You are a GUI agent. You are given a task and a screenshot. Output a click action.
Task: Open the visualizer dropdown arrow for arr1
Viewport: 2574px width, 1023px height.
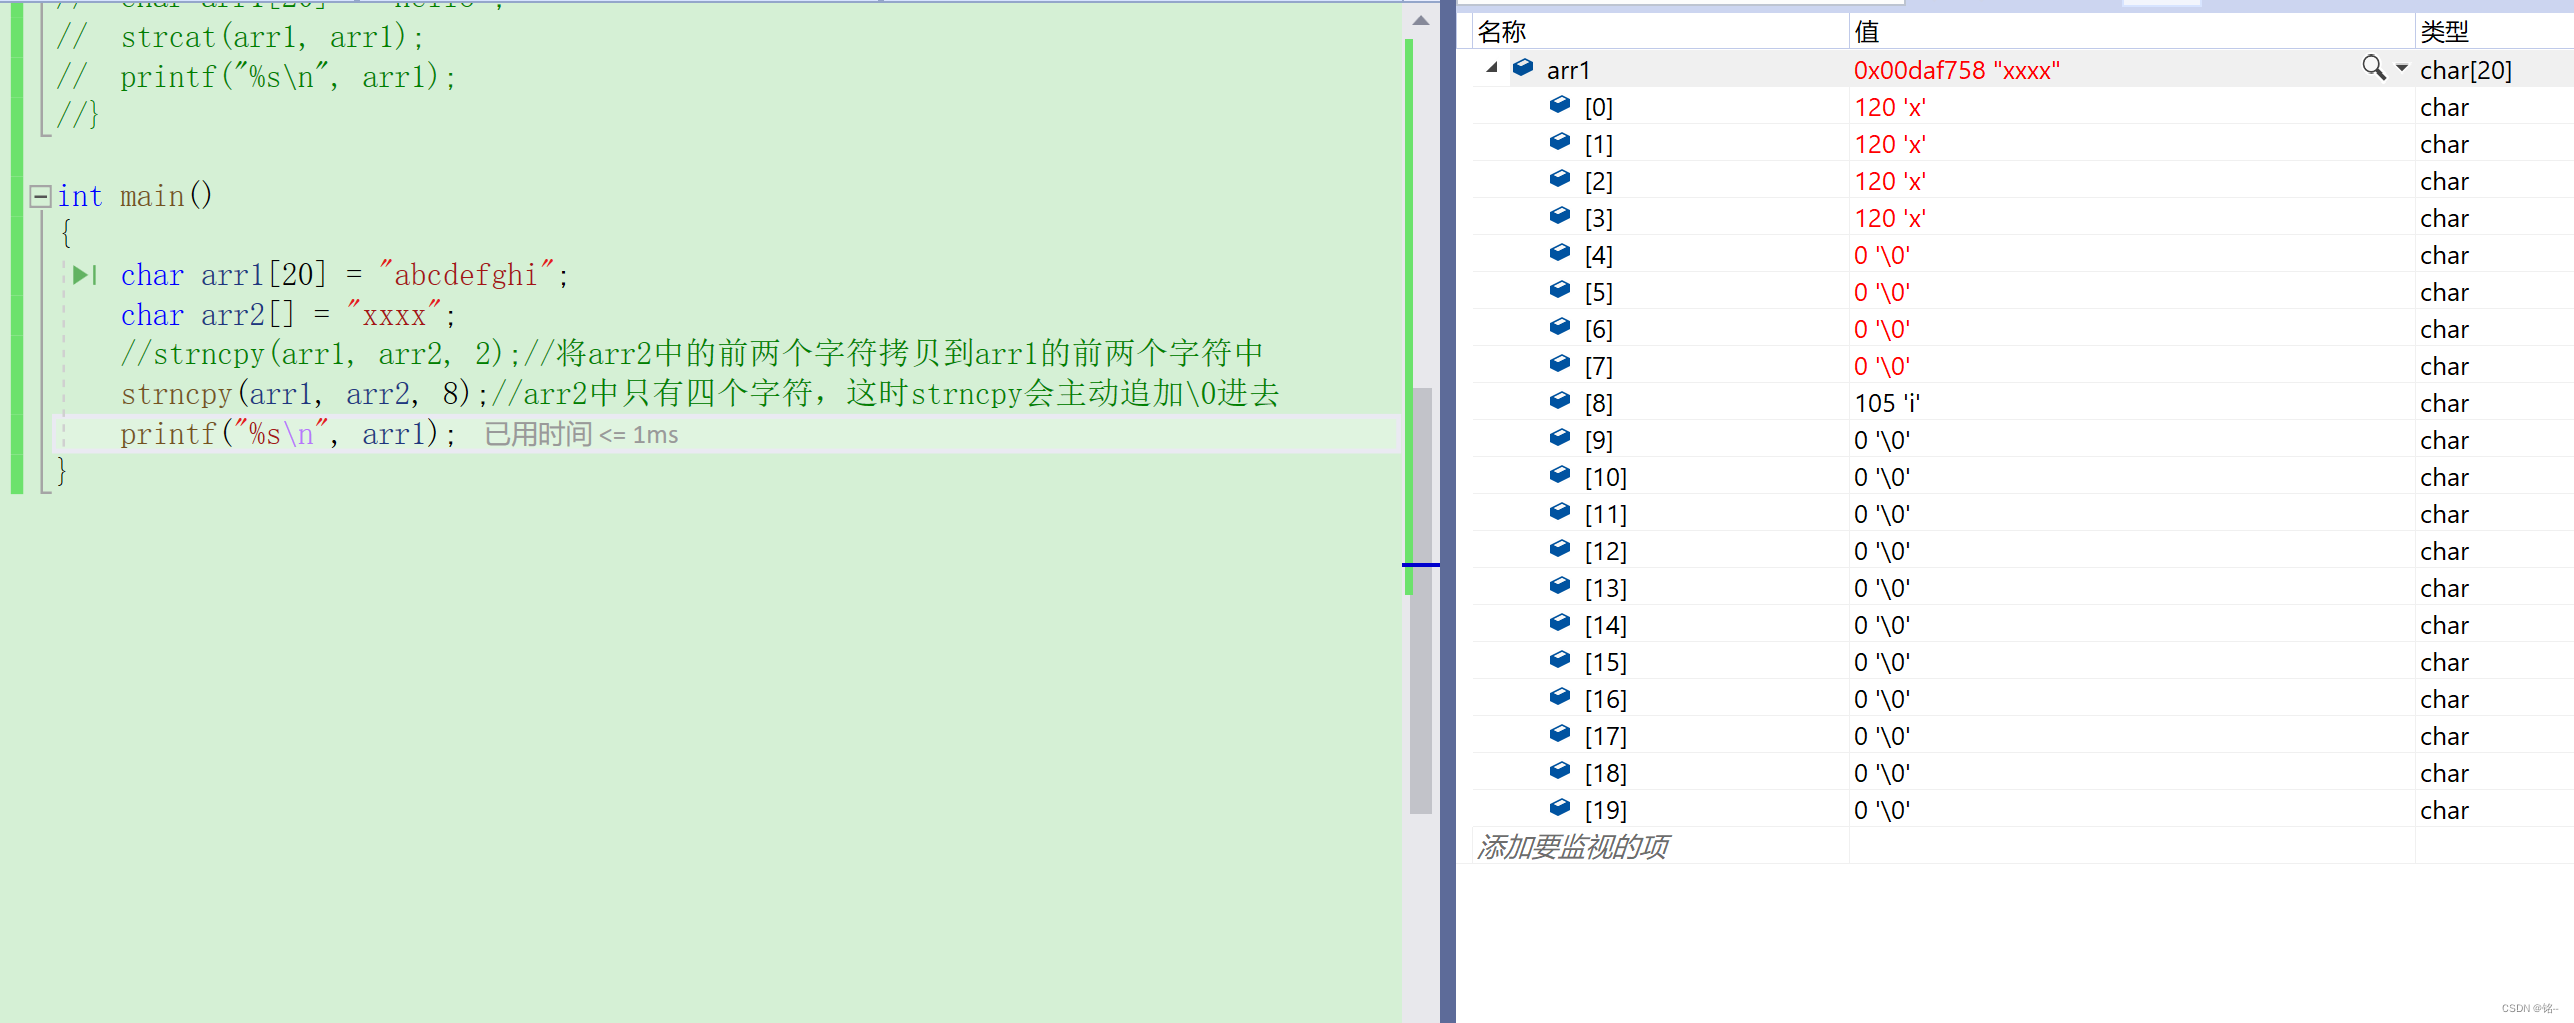2401,68
